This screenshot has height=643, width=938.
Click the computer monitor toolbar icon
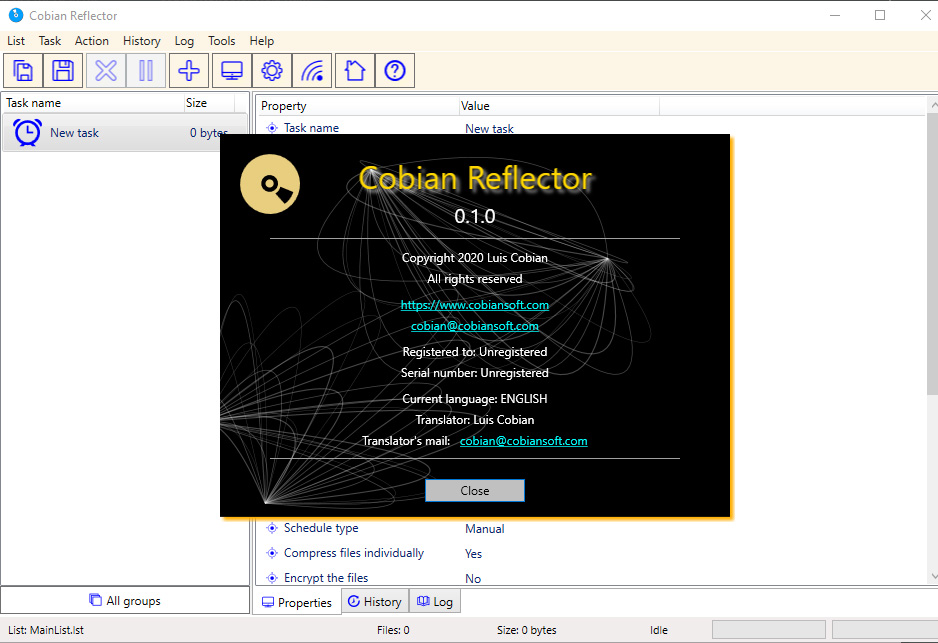pyautogui.click(x=232, y=71)
